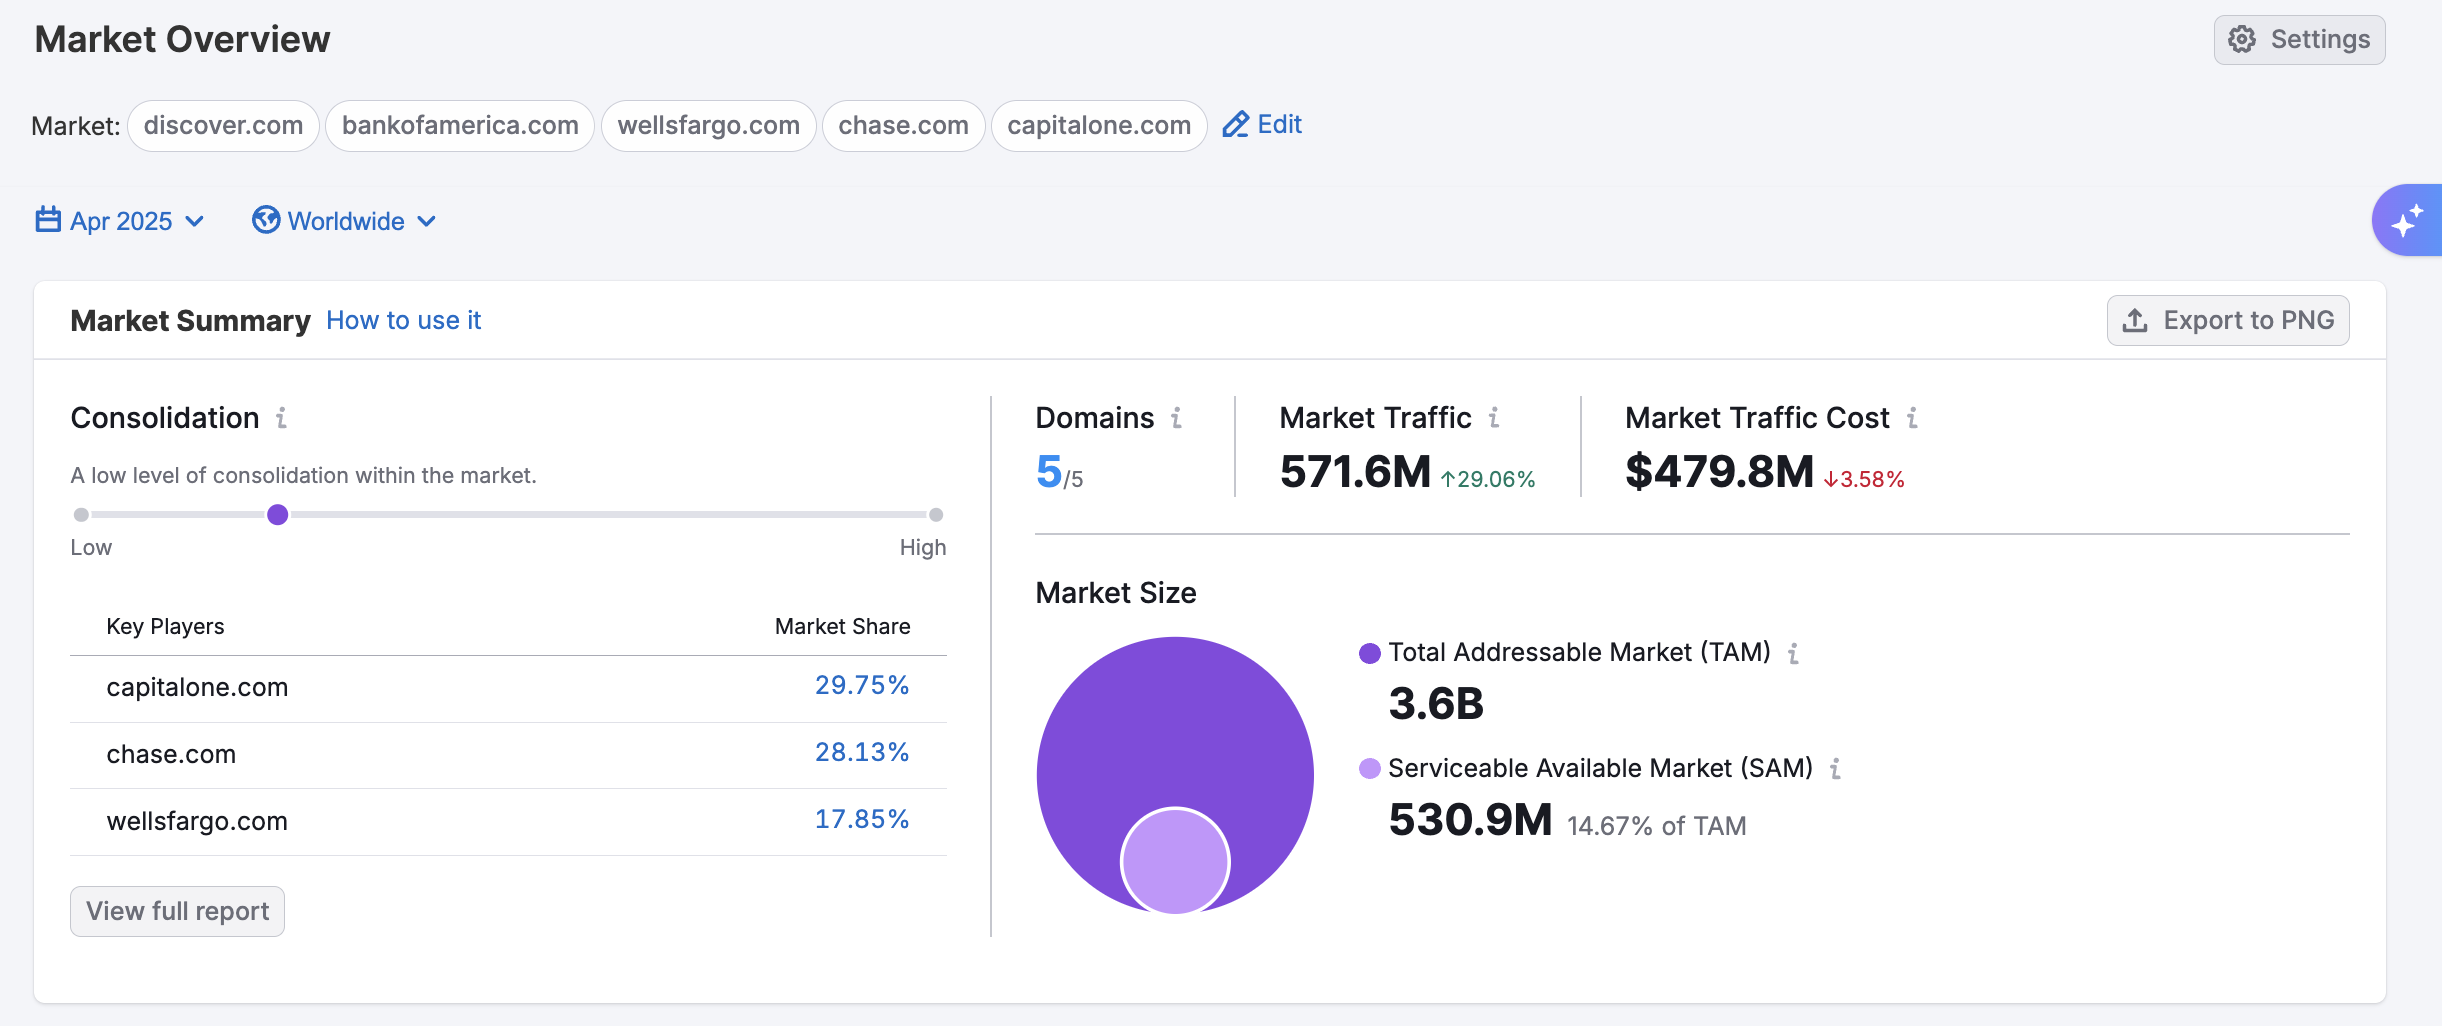This screenshot has height=1026, width=2442.
Task: Open Settings with the gear button
Action: point(2299,40)
